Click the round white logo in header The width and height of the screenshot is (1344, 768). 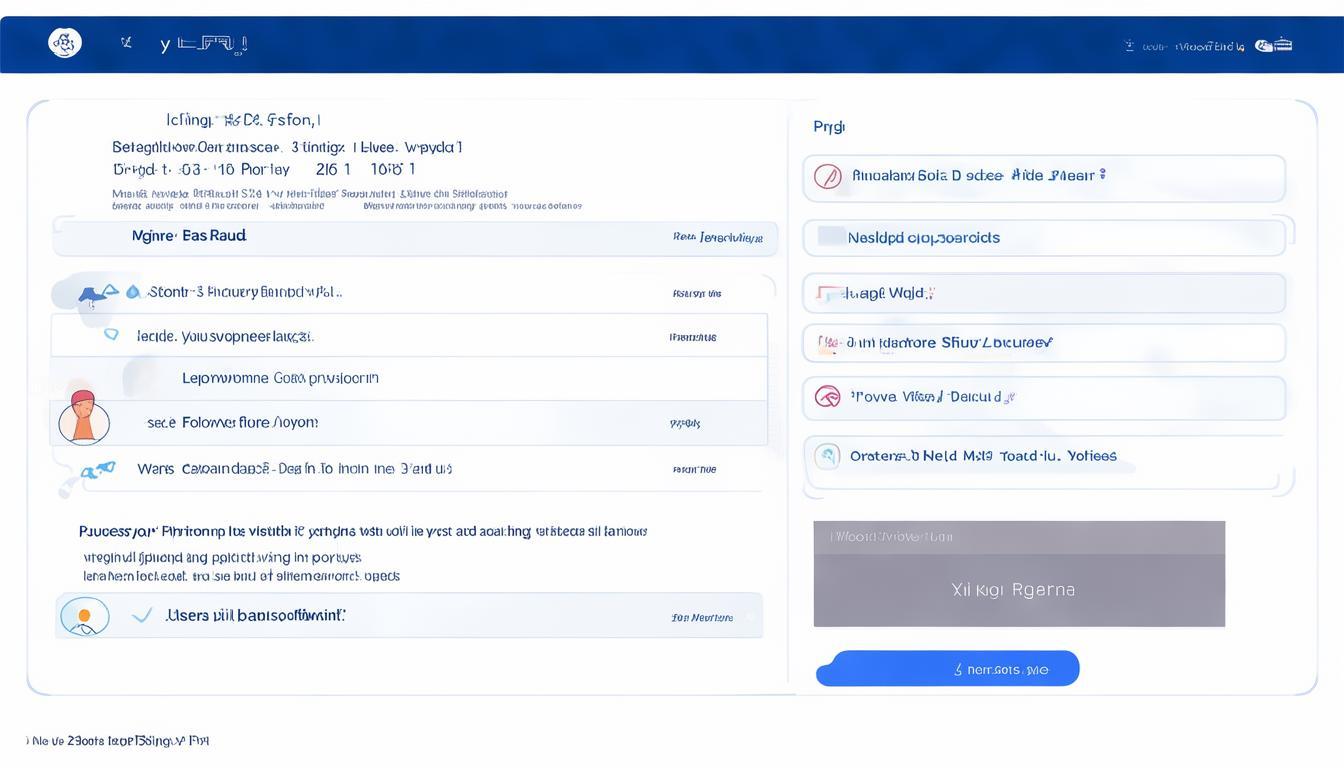(x=65, y=43)
